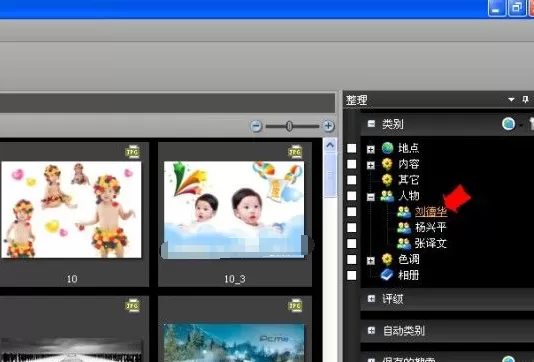
Task: Click JPG badge on the blue landscape thumbnail
Action: 295,305
